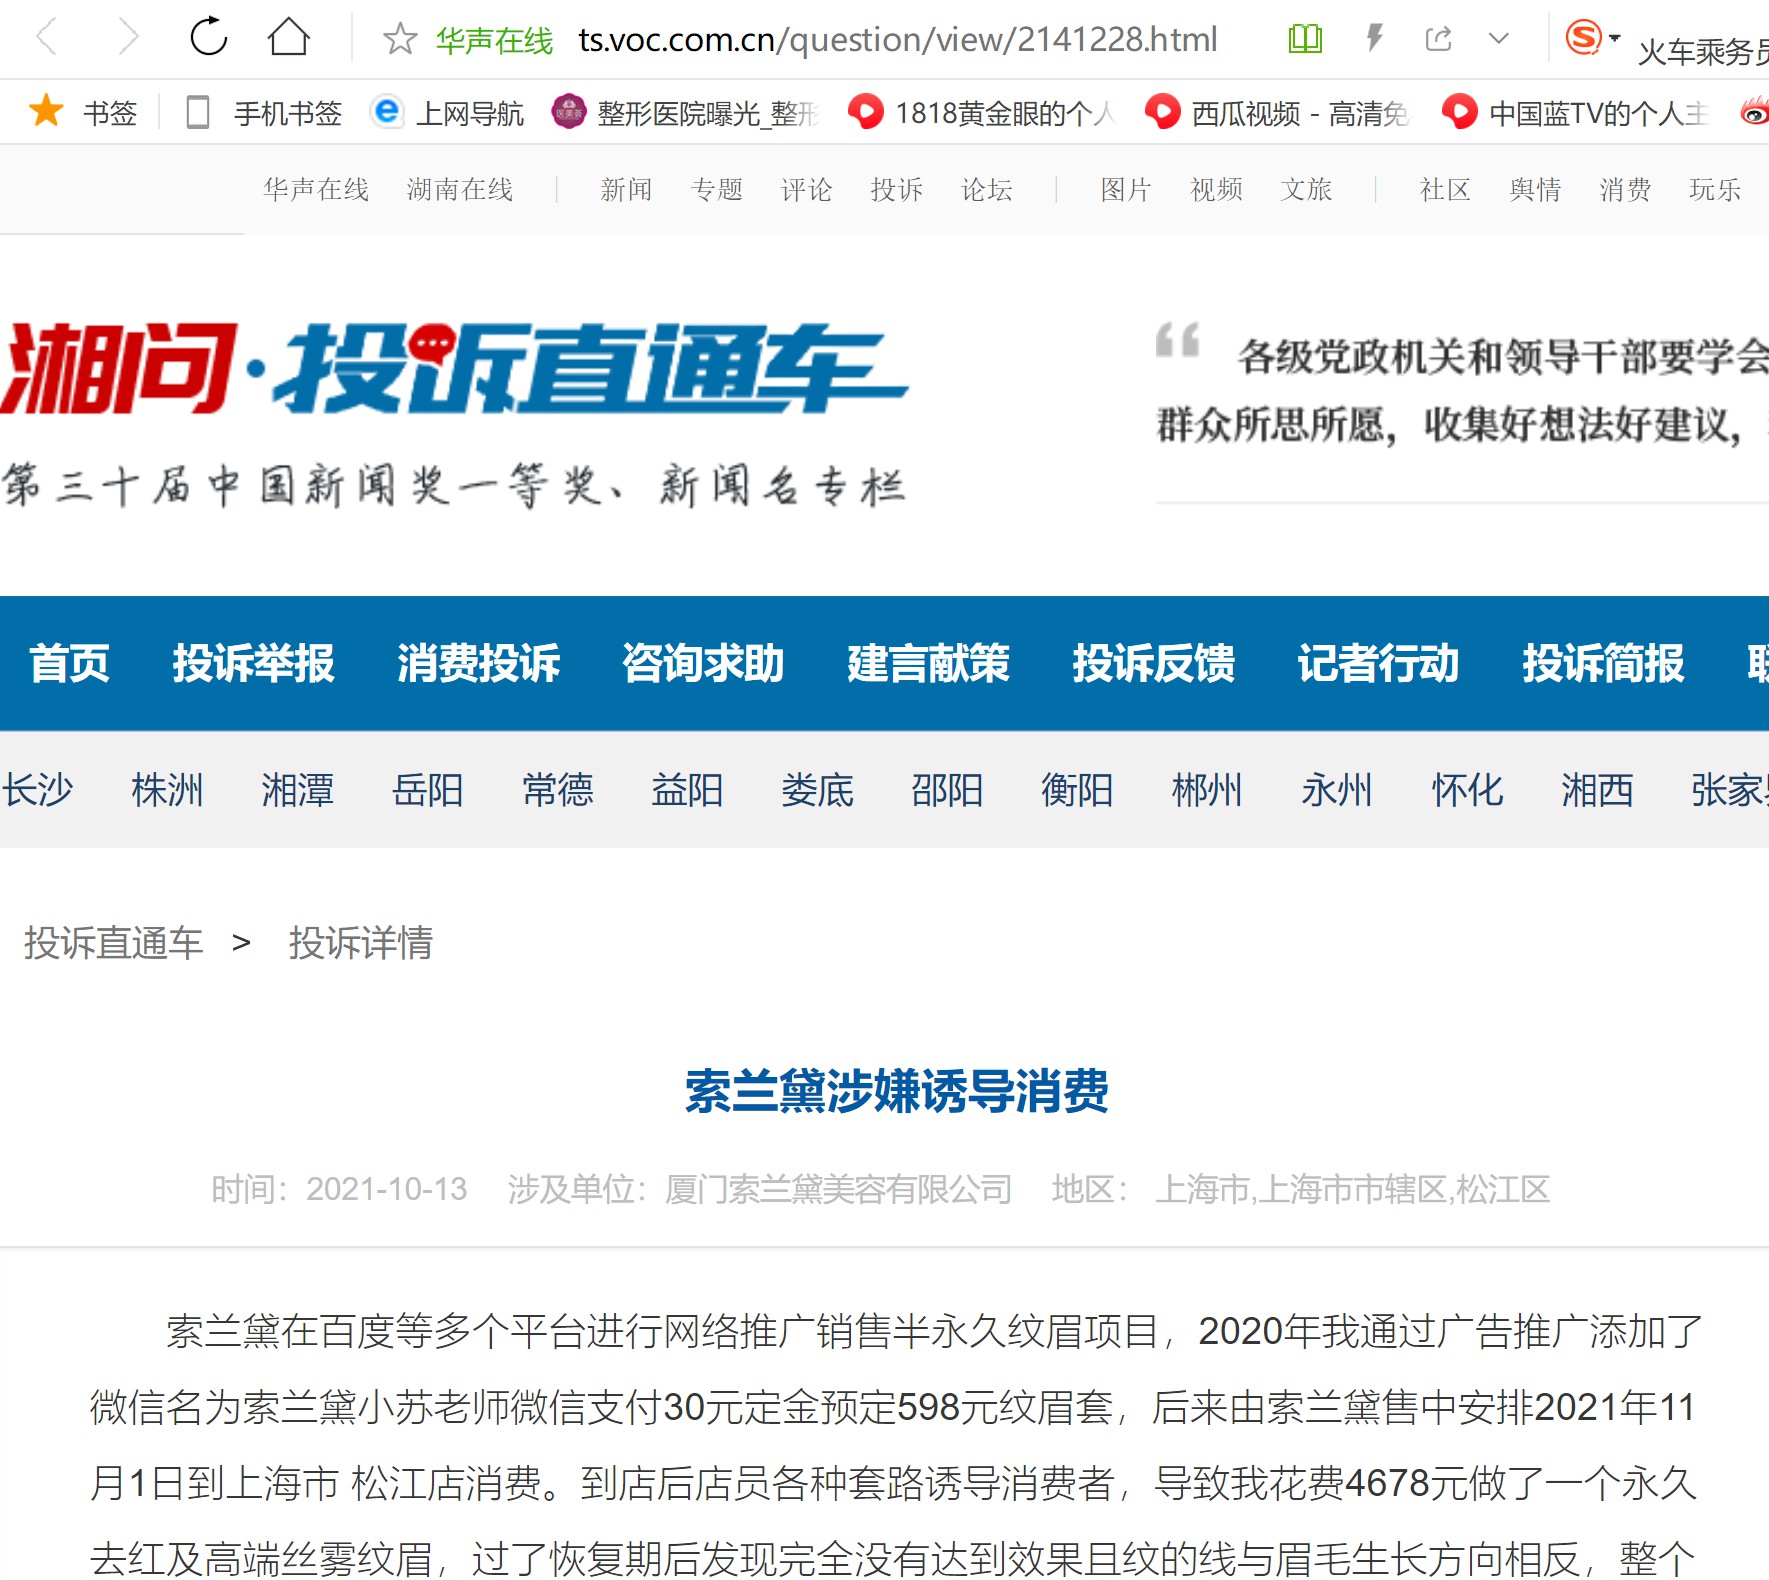Reload the page with the refresh icon
1769x1580 pixels.
tap(209, 37)
